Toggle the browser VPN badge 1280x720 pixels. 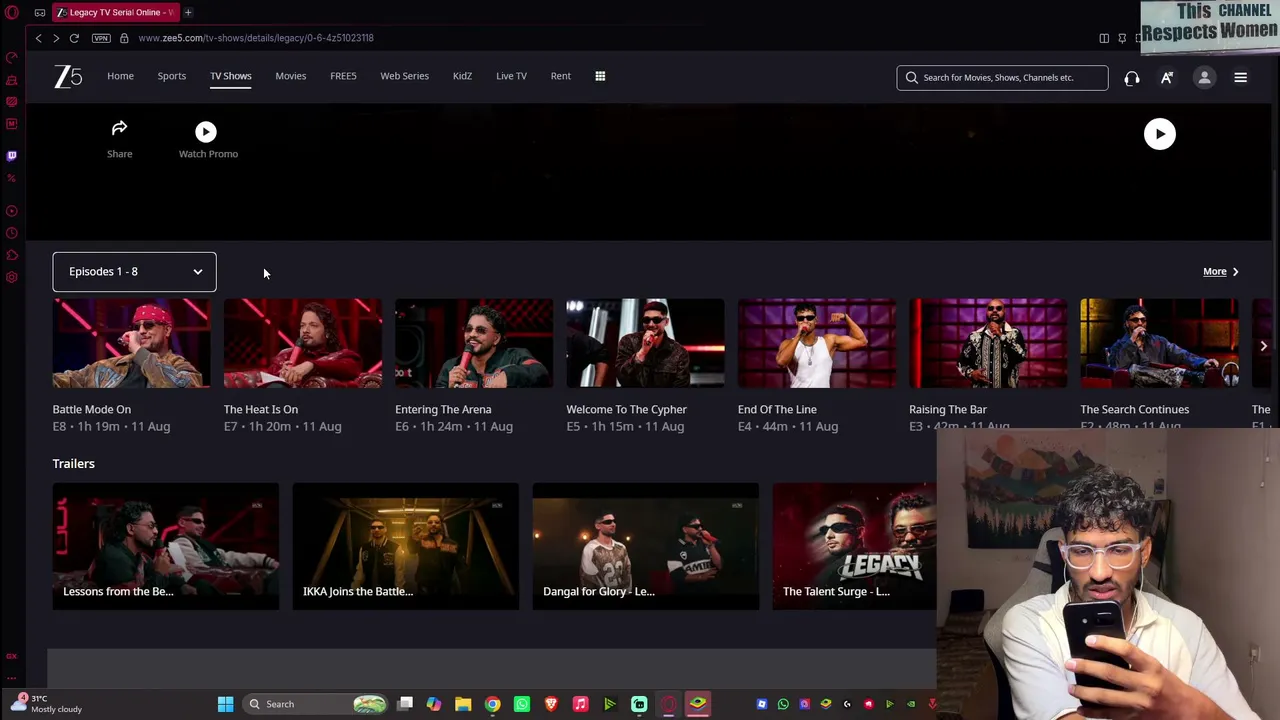point(101,38)
